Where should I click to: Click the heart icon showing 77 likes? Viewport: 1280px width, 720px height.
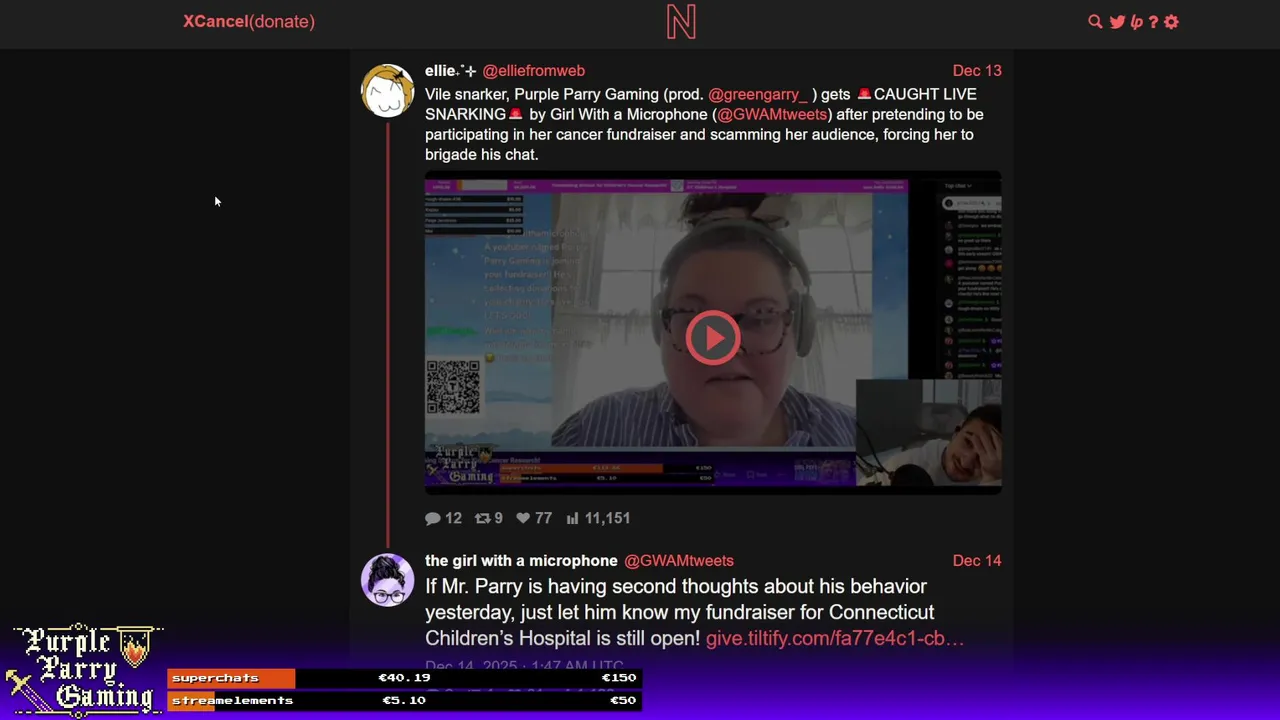tap(523, 518)
